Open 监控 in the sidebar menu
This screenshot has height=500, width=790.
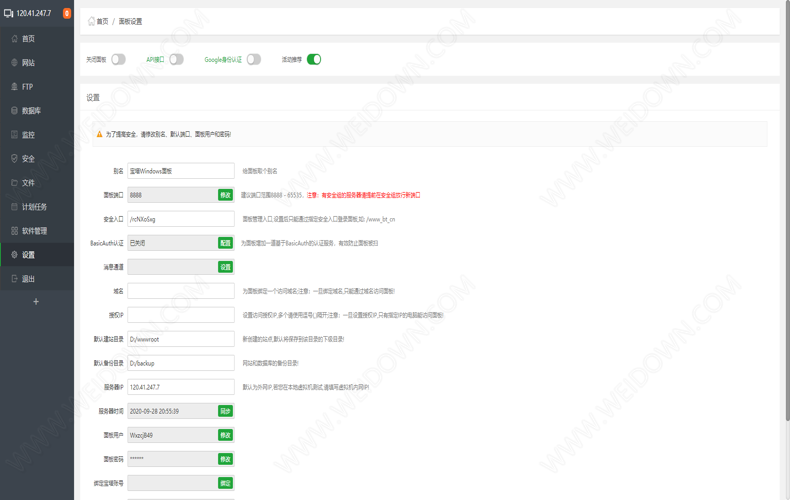pos(37,135)
